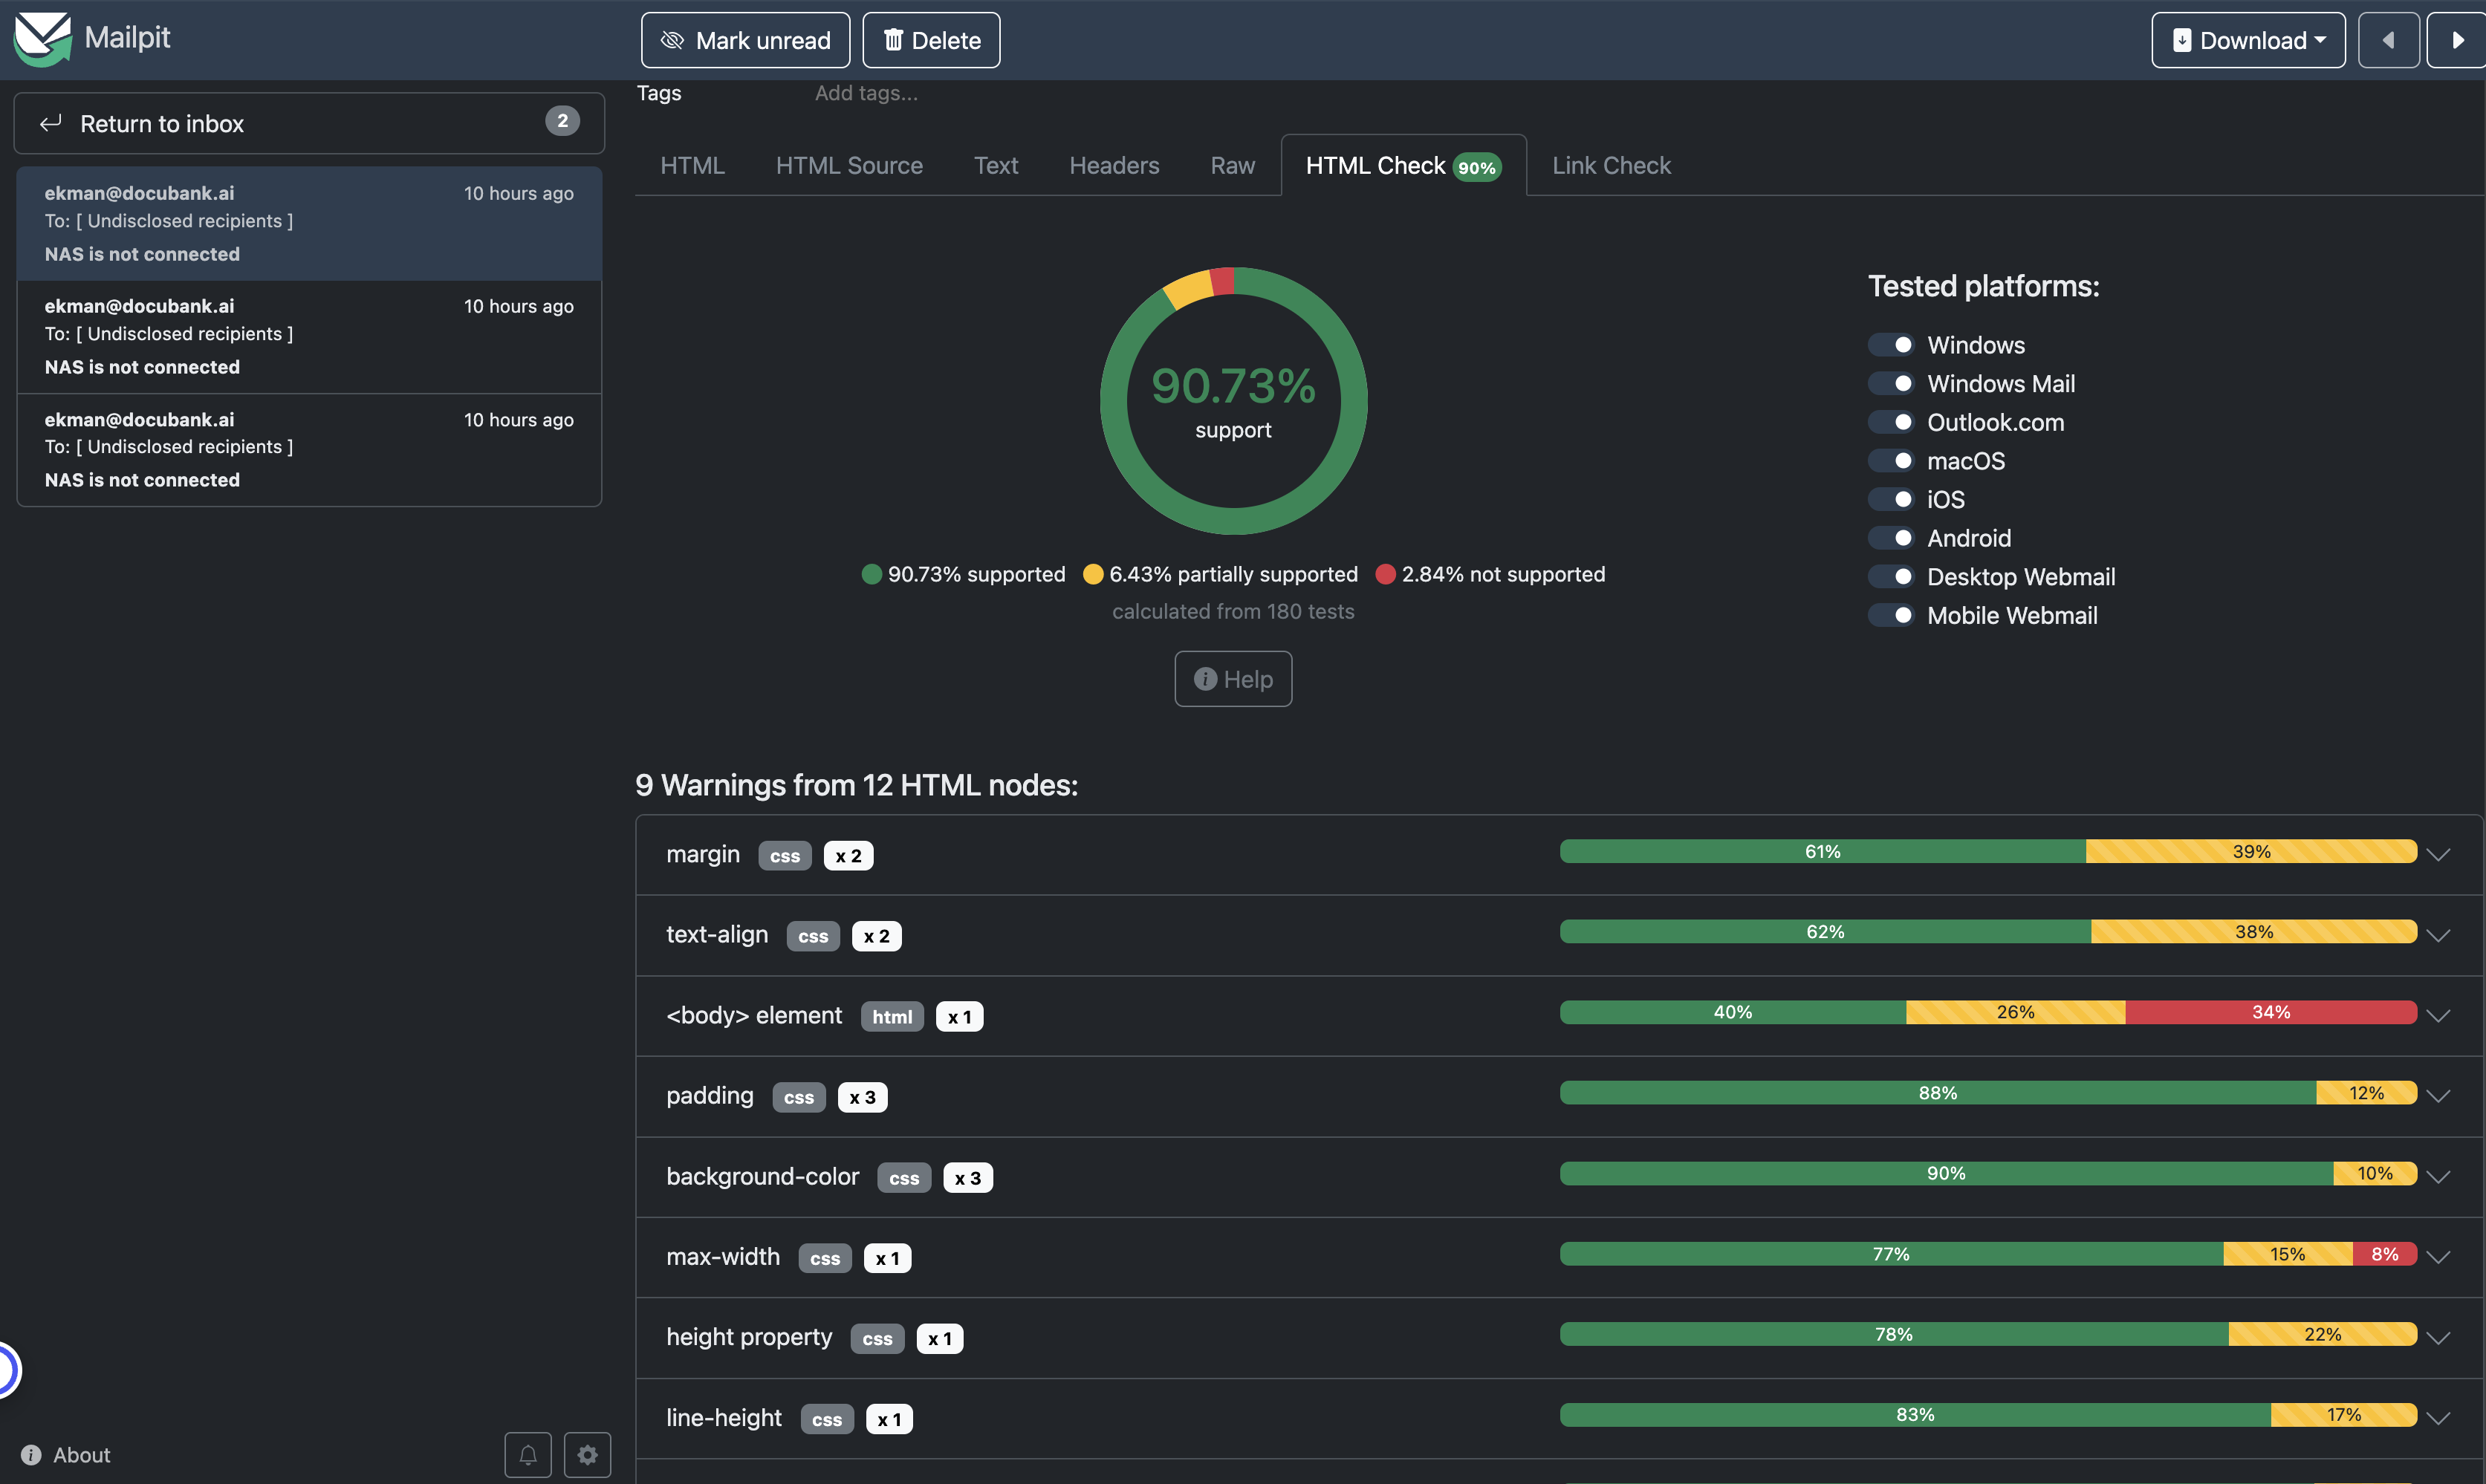Click the margin 61% support bar
2486x1484 pixels.
[x=1822, y=851]
